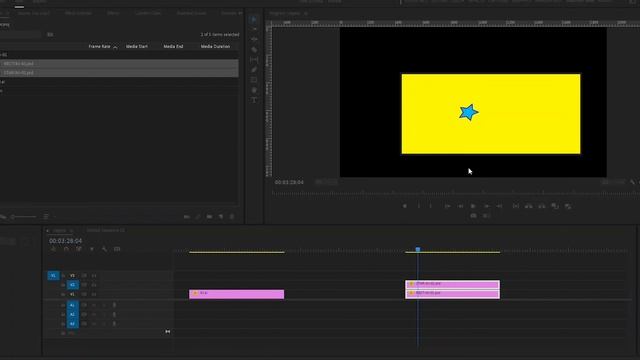Screen dimensions: 640x360
Task: Choose the Track Select Forward tool
Action: (x=254, y=29)
